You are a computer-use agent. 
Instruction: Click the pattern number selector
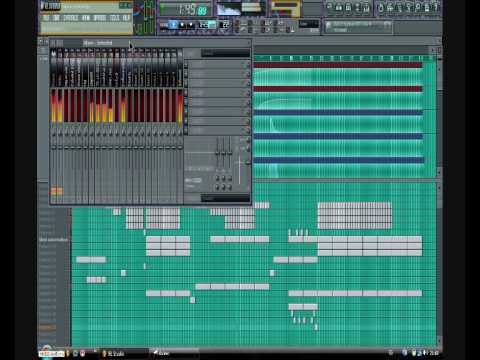click(x=226, y=25)
